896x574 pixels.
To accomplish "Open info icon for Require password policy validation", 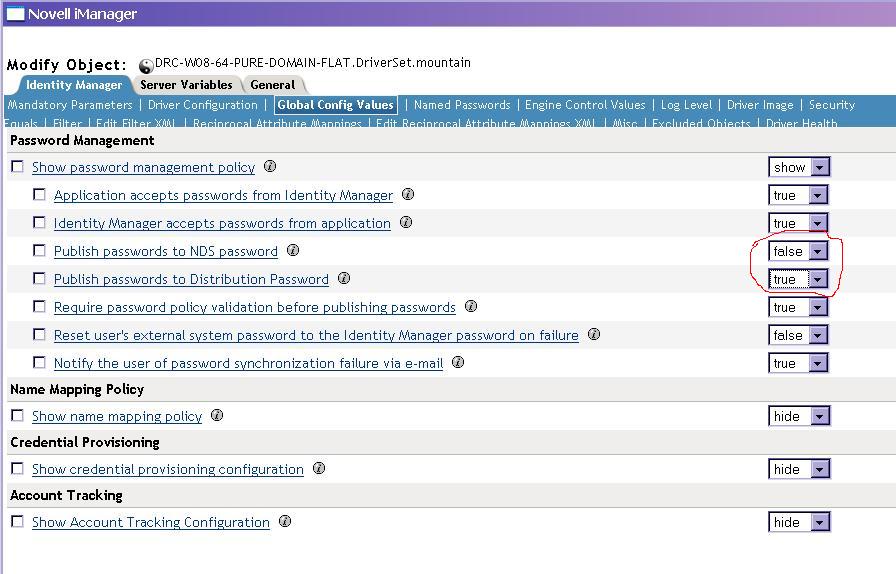I will 470,306.
